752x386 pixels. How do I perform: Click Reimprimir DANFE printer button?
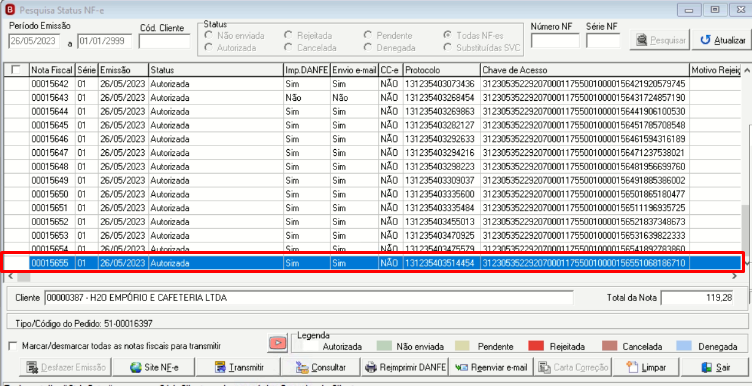pos(405,368)
